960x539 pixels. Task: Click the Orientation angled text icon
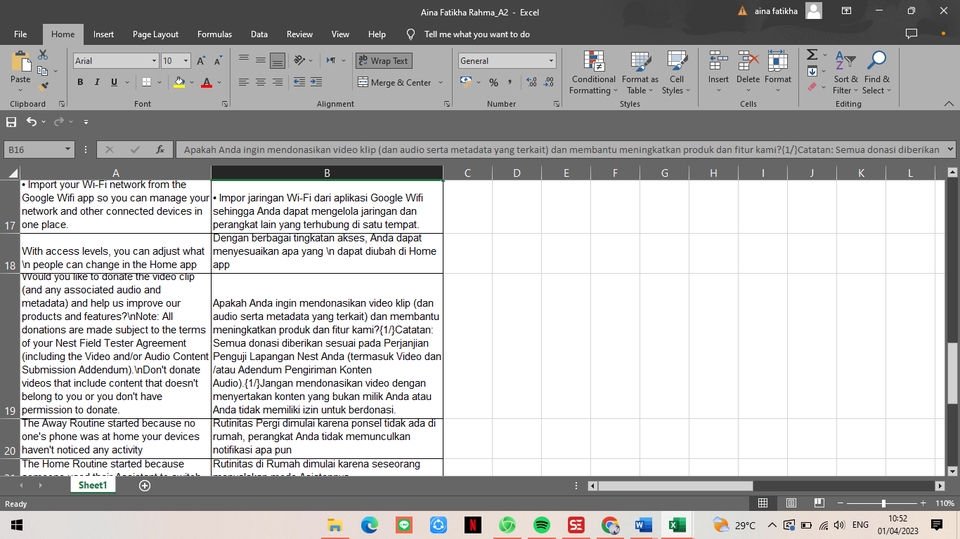[x=299, y=60]
